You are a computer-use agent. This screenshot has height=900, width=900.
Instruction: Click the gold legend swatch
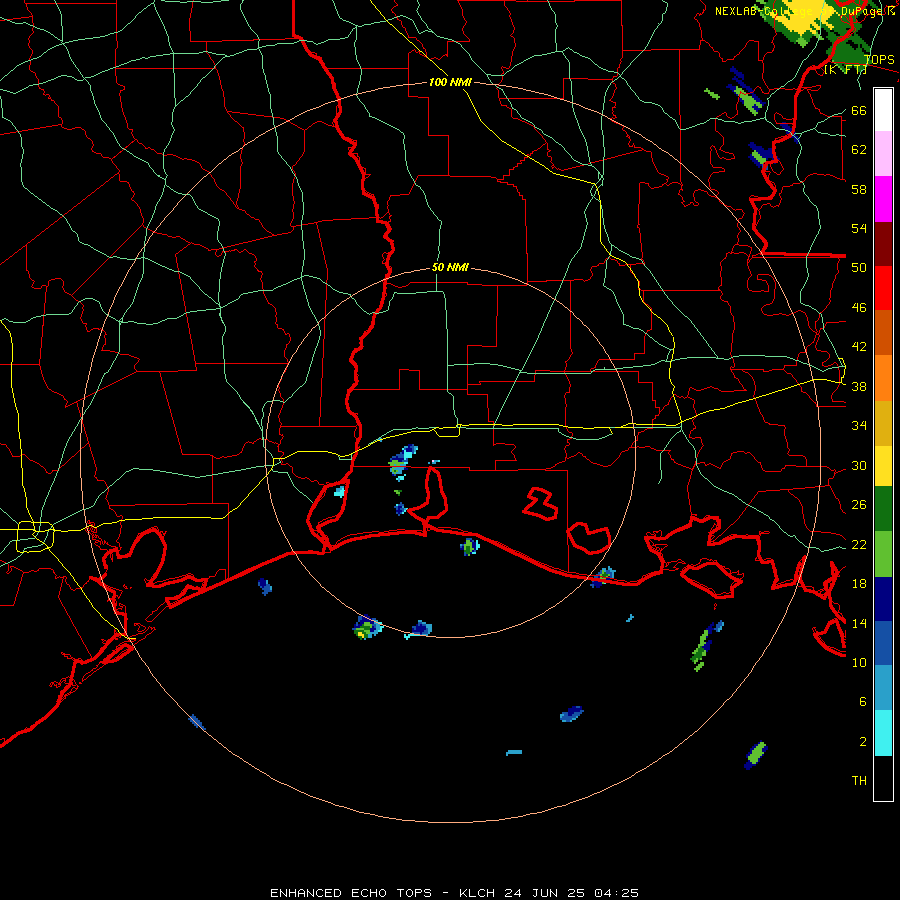click(883, 424)
